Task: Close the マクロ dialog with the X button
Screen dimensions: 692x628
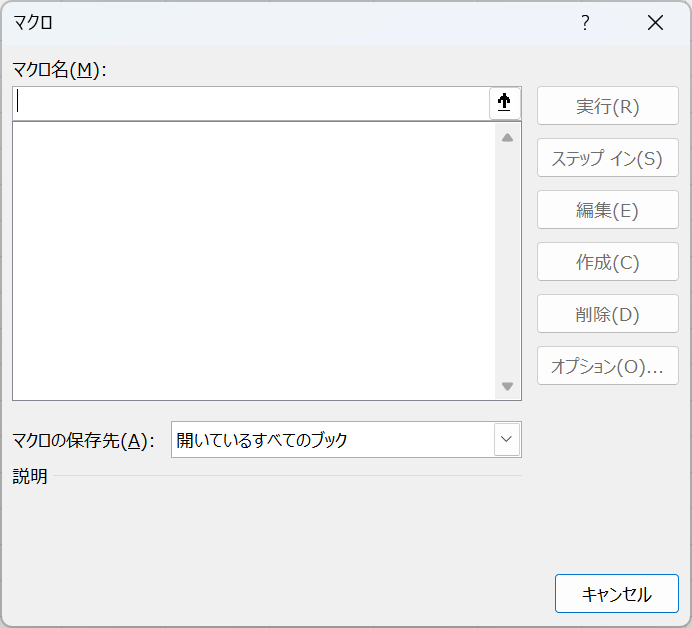Action: 656,23
